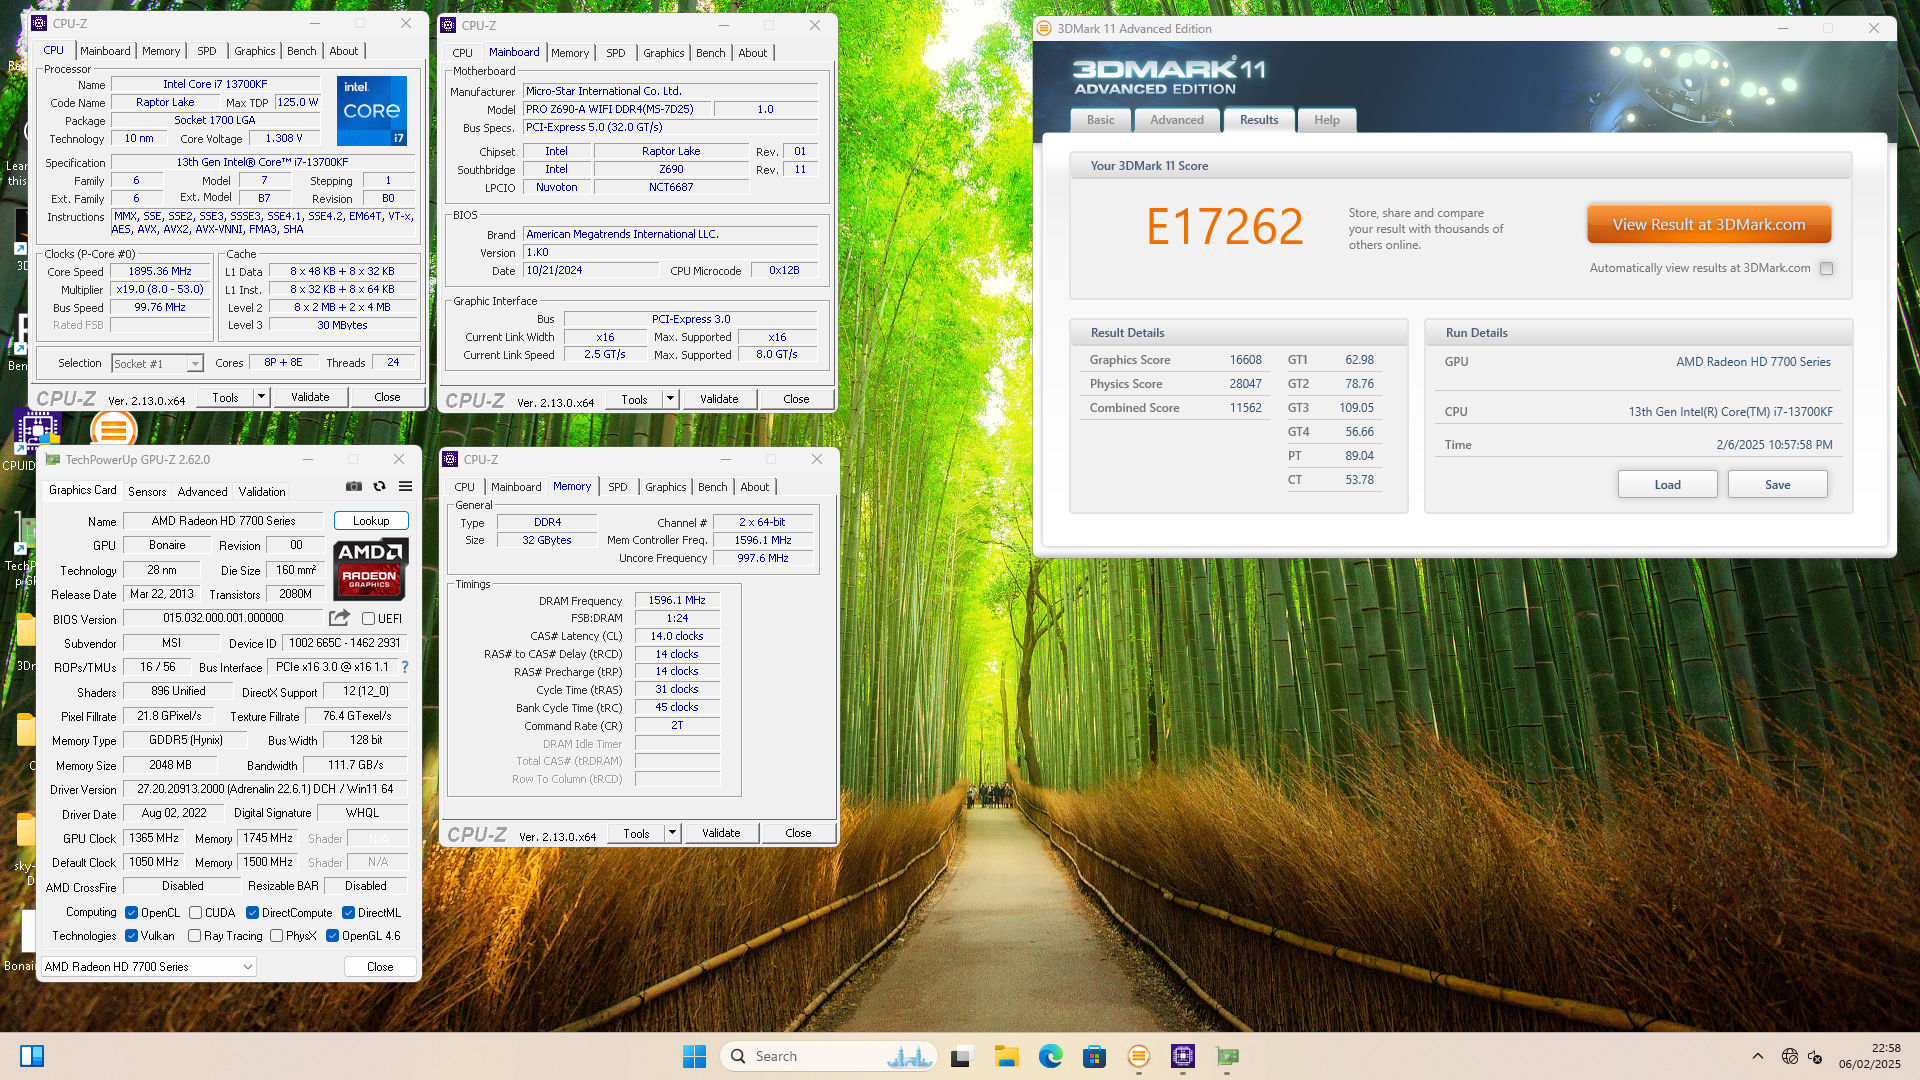The image size is (1920, 1080).
Task: Expand Tools arrow in CPU-Z Memory window
Action: coord(672,833)
